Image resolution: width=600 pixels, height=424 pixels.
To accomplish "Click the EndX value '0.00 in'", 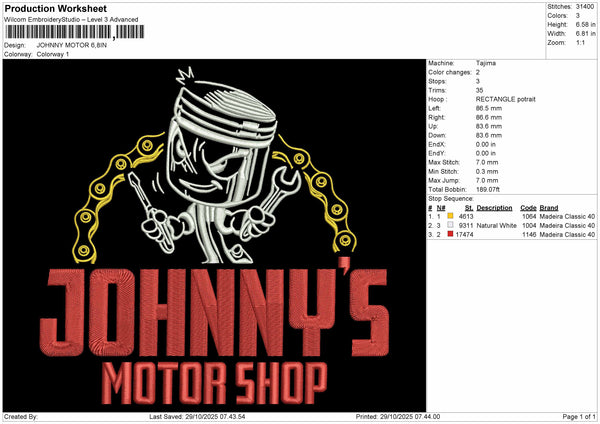I will point(486,144).
